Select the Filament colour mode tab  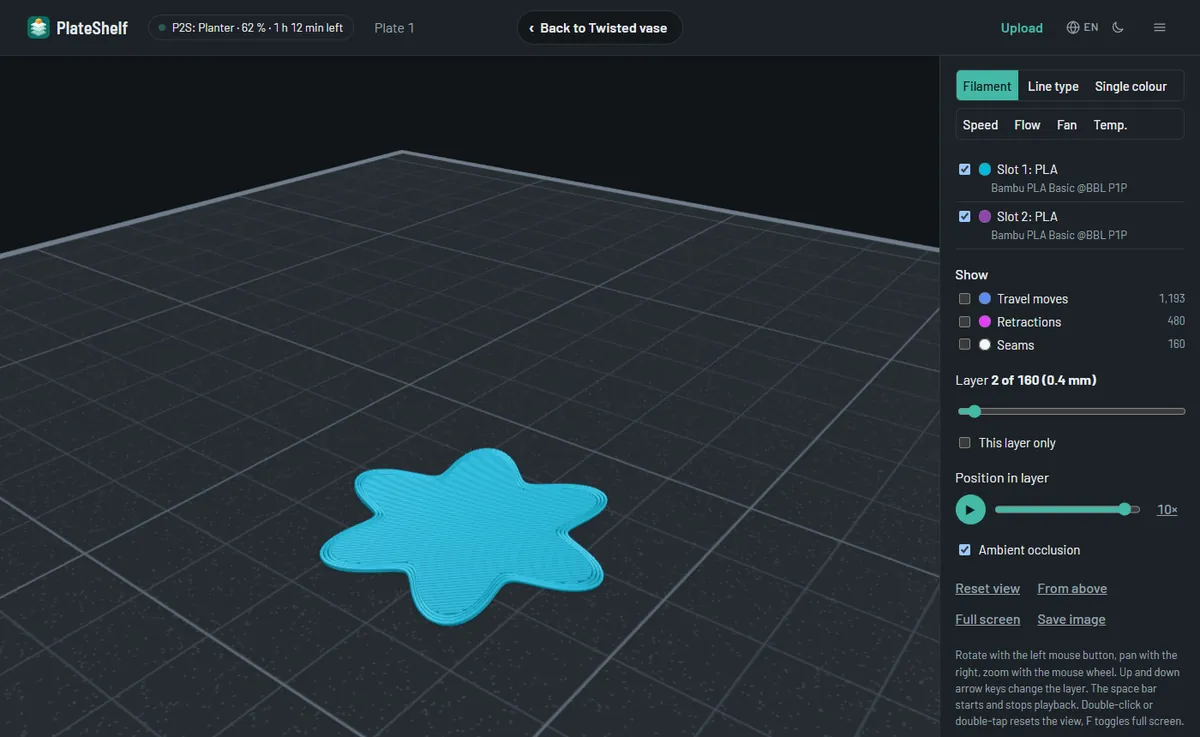[987, 86]
